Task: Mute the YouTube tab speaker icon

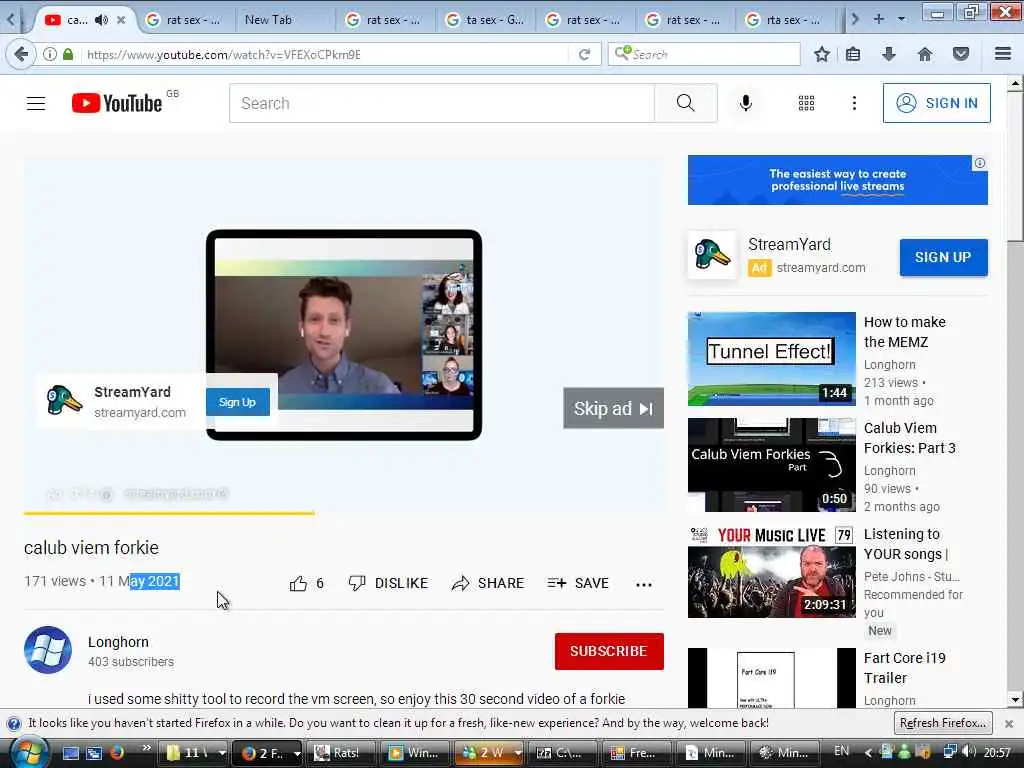Action: tap(101, 20)
